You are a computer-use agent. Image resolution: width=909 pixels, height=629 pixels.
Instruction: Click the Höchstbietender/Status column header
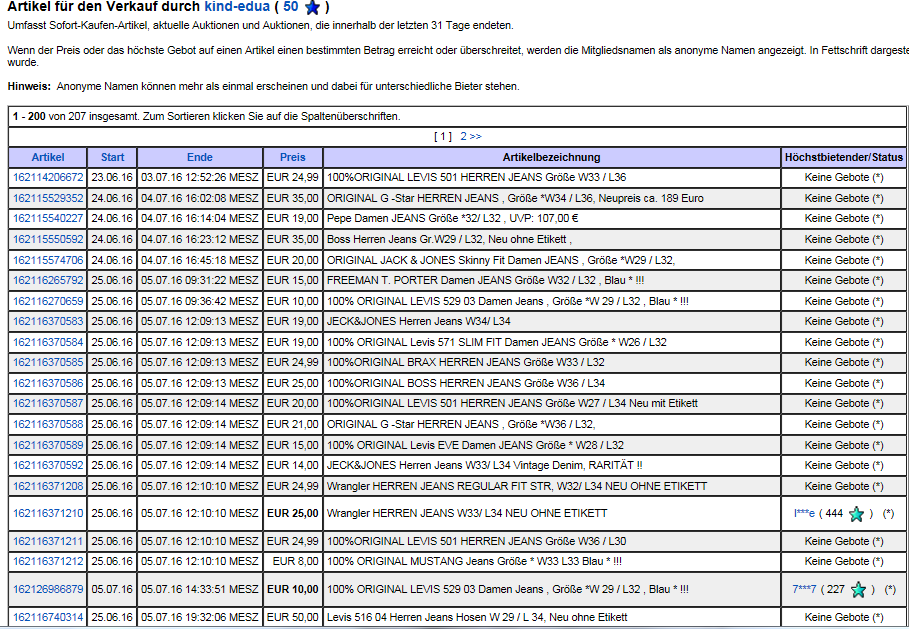tap(844, 157)
